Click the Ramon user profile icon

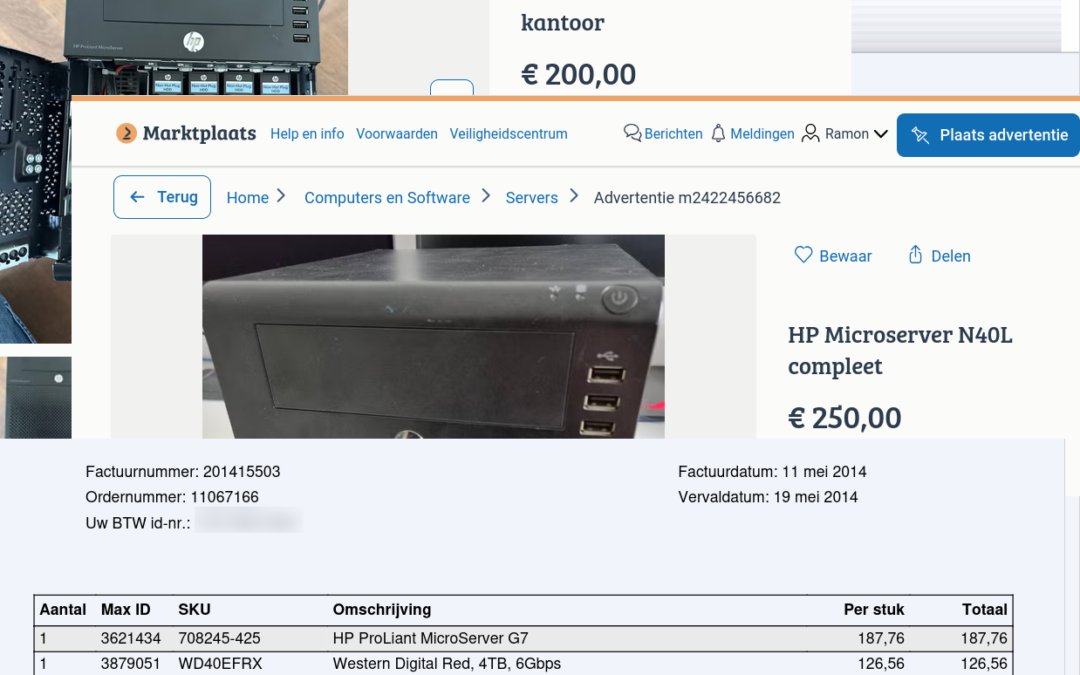point(811,133)
